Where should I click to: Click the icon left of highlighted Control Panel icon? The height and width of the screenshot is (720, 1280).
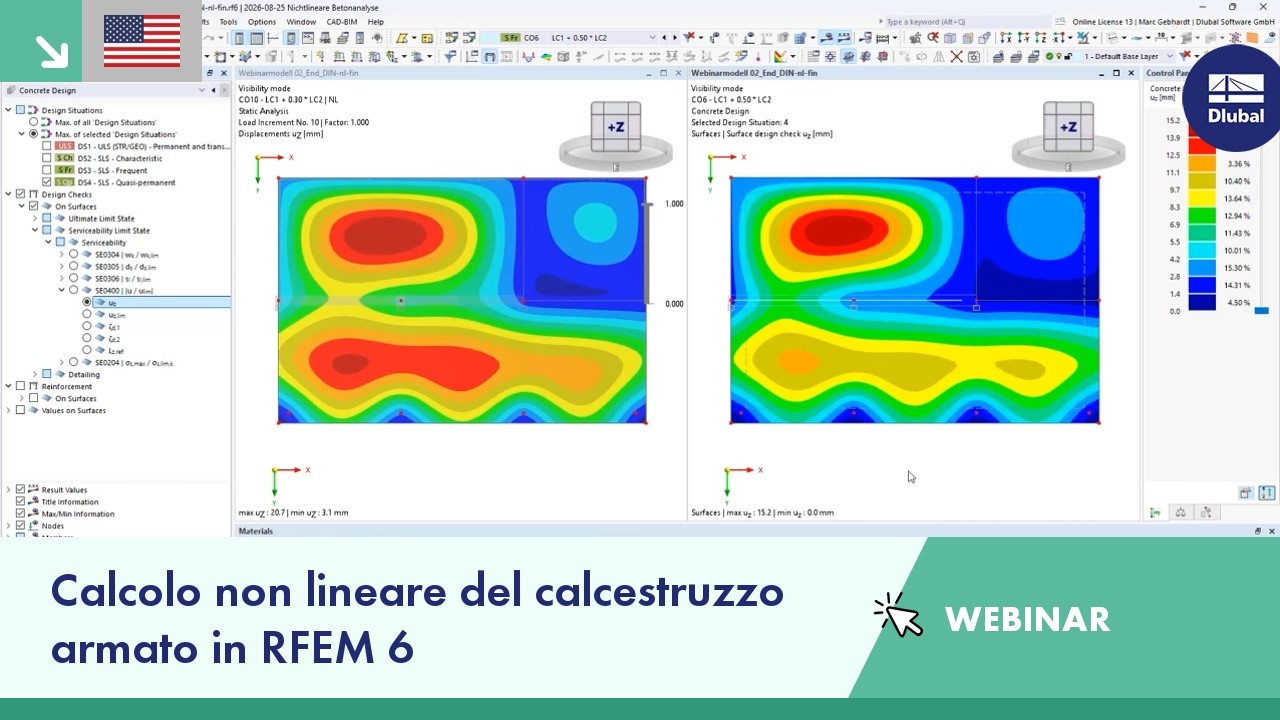1246,493
